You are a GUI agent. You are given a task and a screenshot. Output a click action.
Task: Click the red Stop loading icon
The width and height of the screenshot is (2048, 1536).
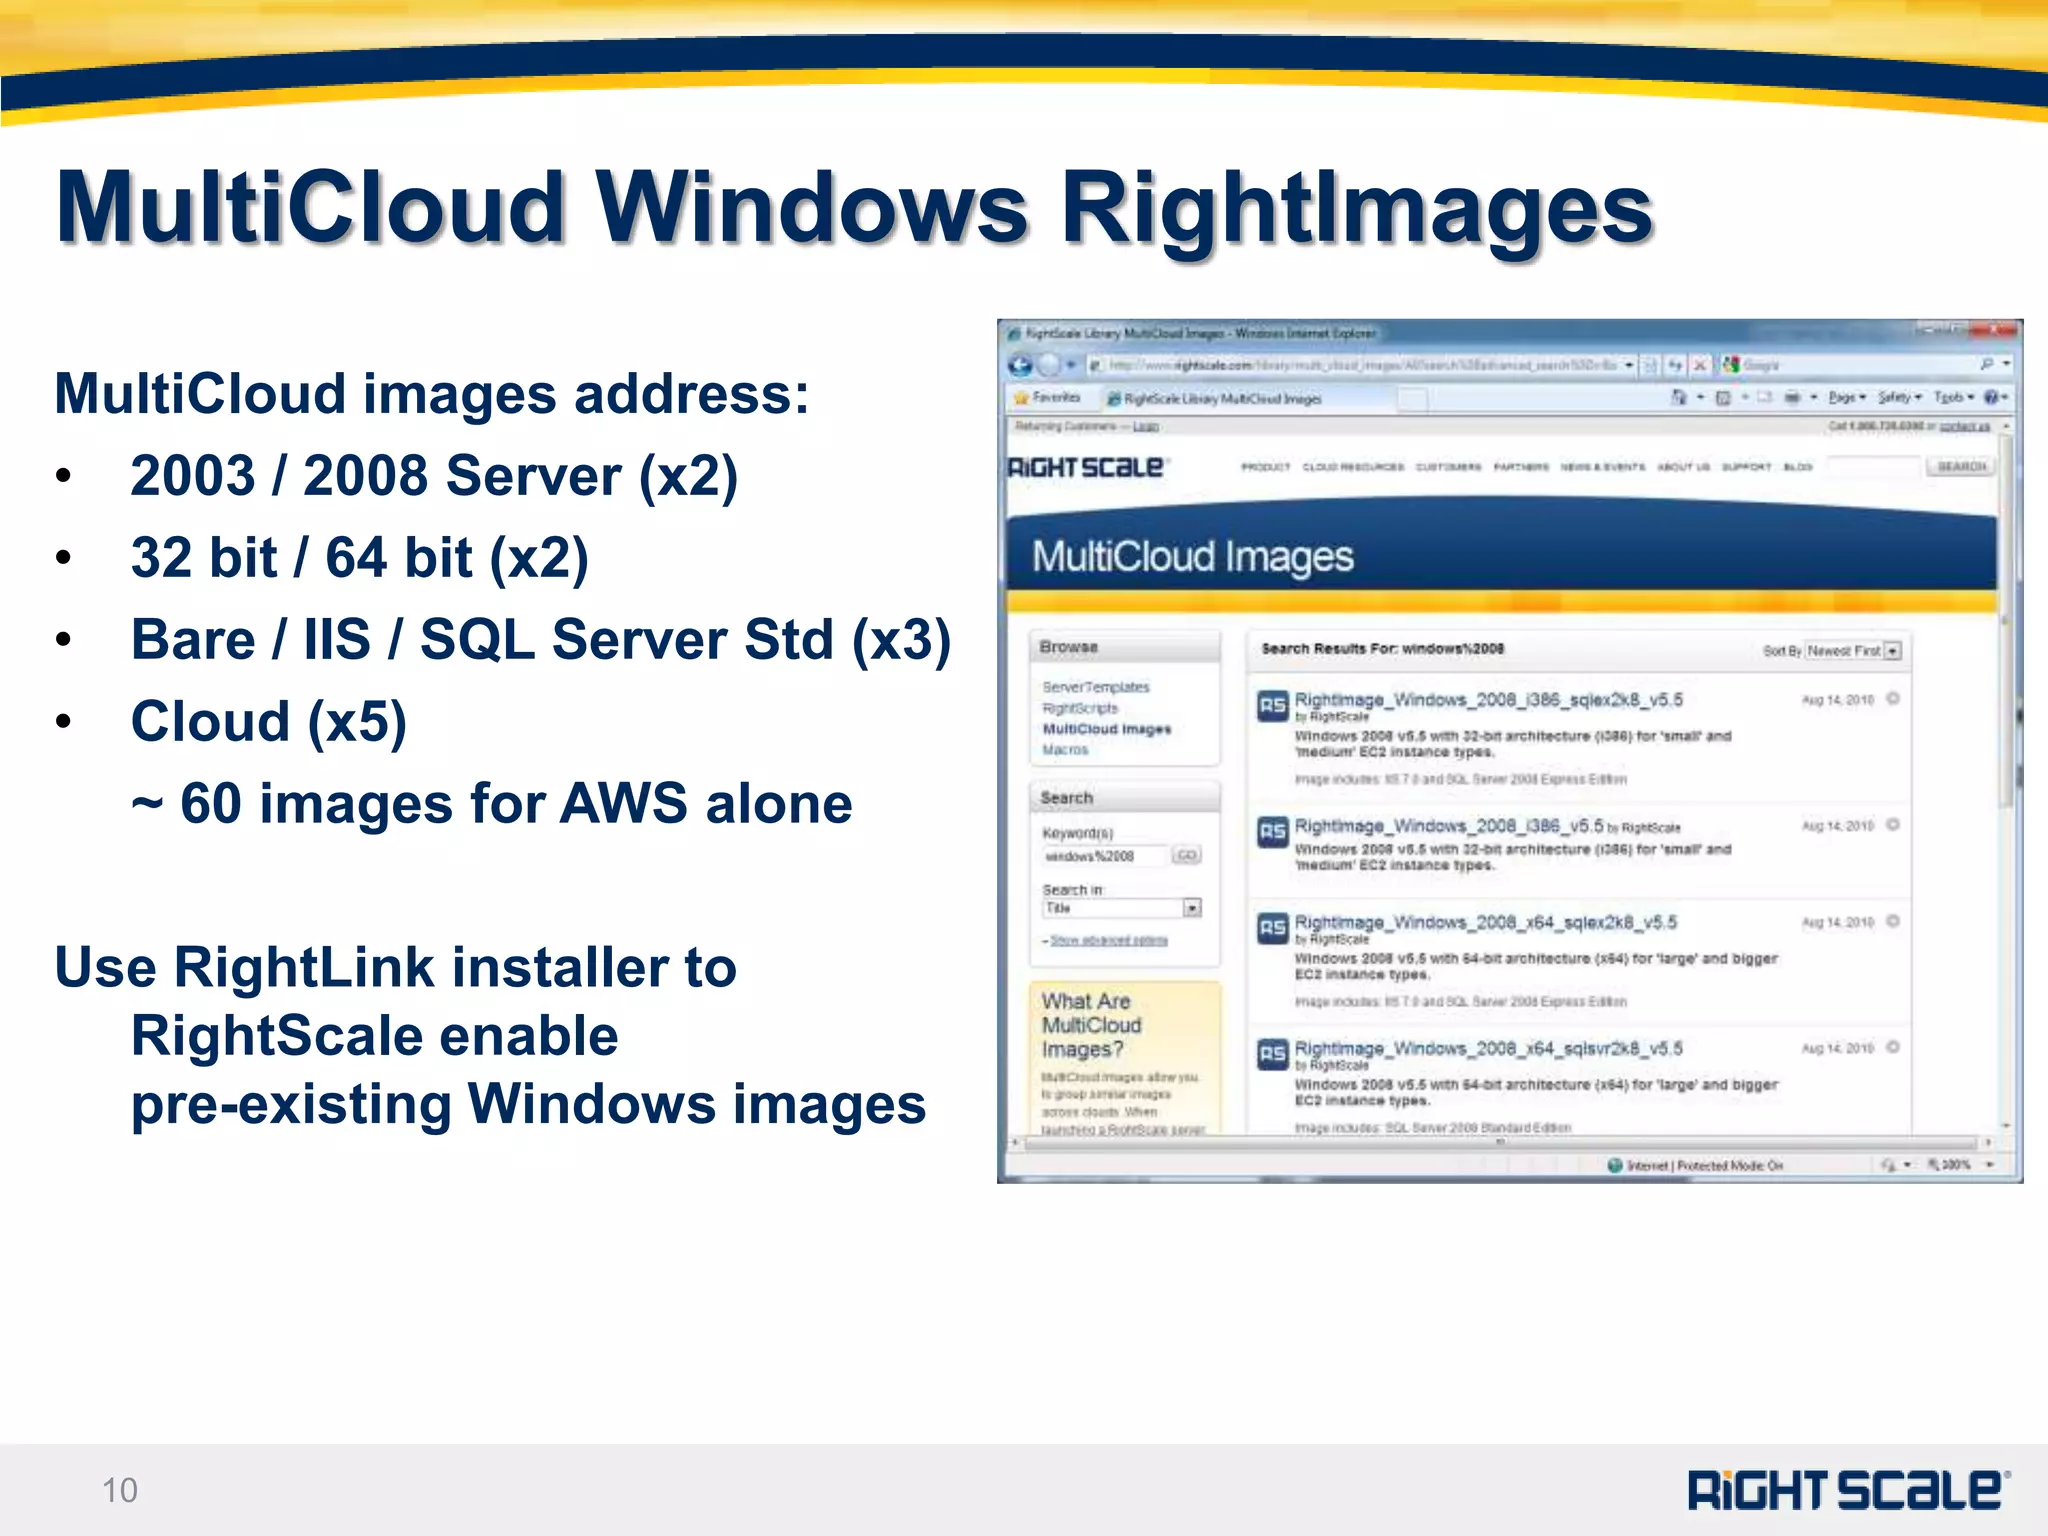(x=1699, y=365)
